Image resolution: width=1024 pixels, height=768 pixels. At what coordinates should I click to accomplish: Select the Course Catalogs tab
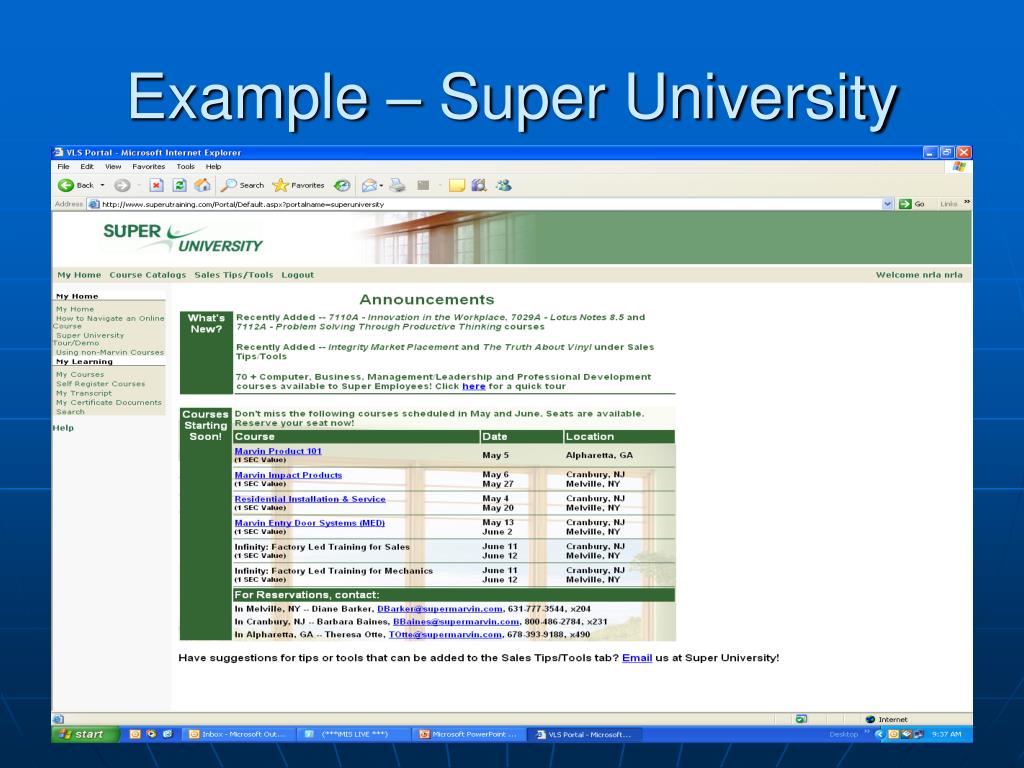point(148,275)
